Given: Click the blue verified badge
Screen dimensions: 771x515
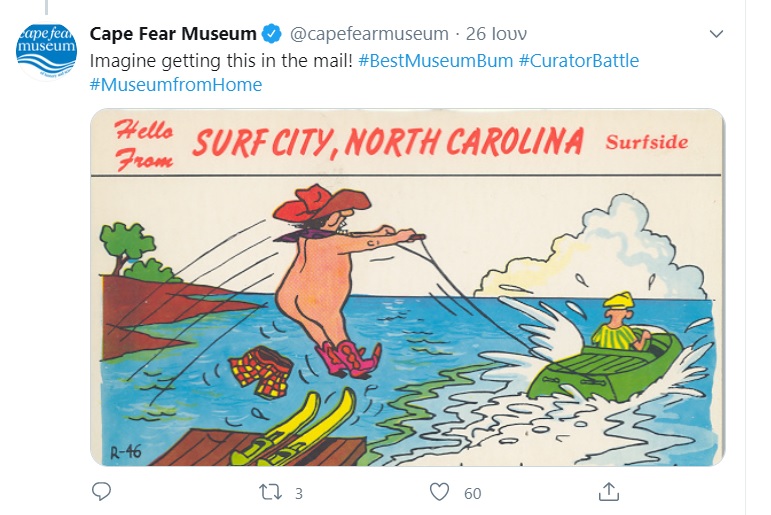Looking at the screenshot, I should pyautogui.click(x=272, y=35).
